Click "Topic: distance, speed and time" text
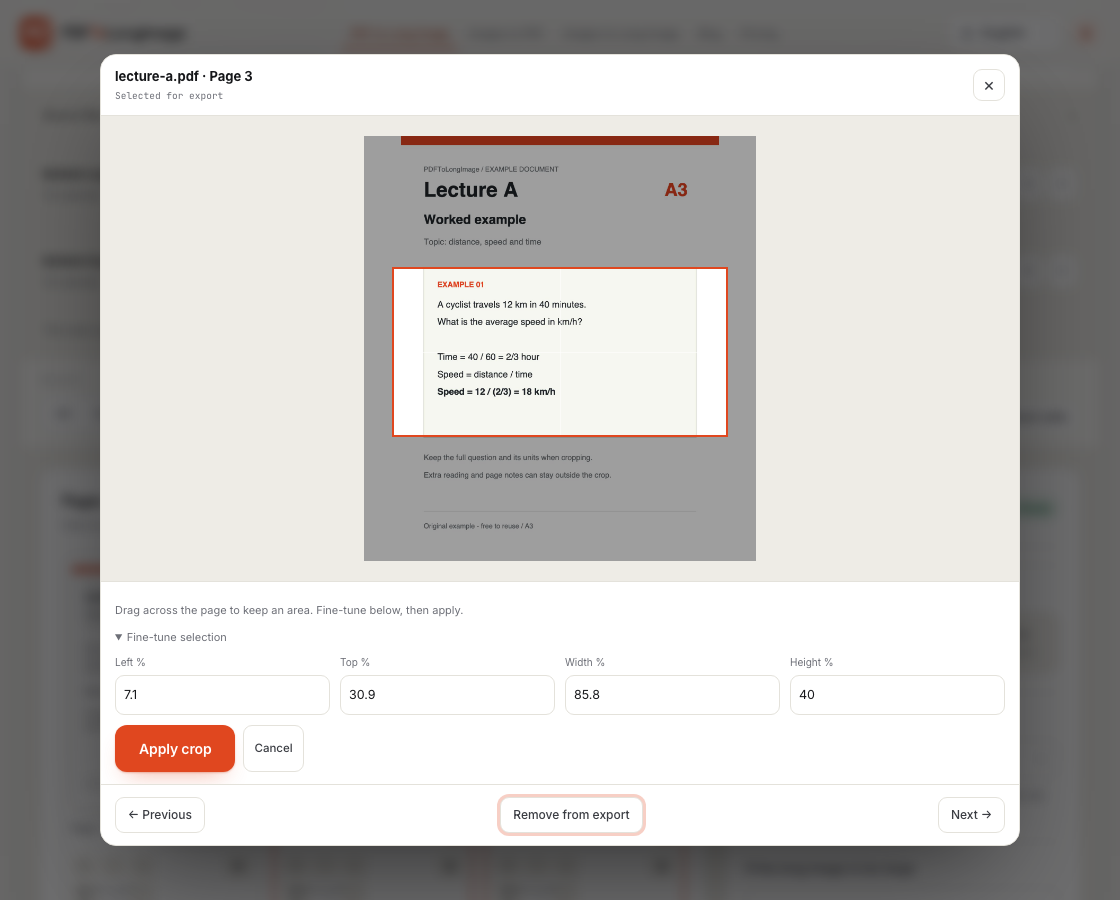The image size is (1120, 900). click(482, 242)
